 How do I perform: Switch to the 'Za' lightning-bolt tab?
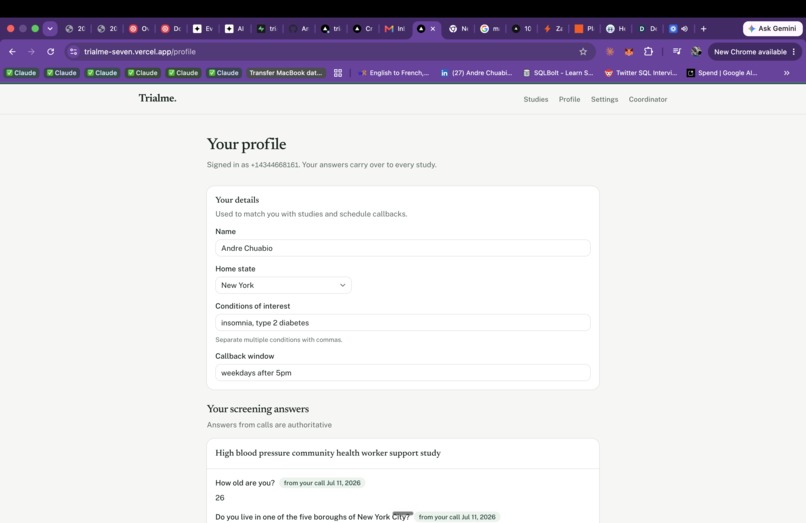pyautogui.click(x=553, y=29)
